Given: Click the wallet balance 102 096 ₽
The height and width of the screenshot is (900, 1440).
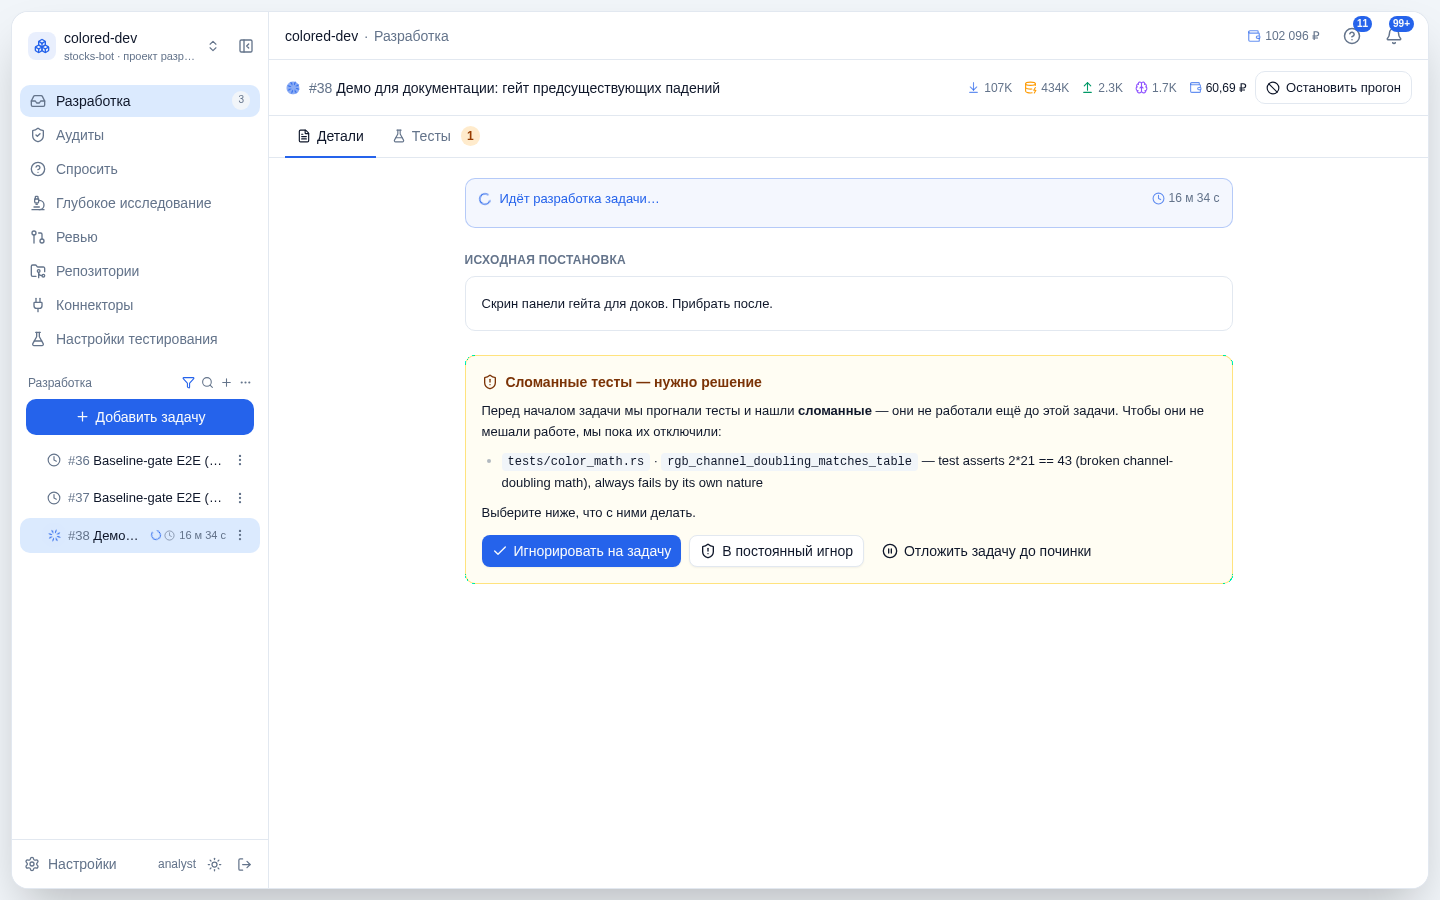Looking at the screenshot, I should [x=1284, y=36].
